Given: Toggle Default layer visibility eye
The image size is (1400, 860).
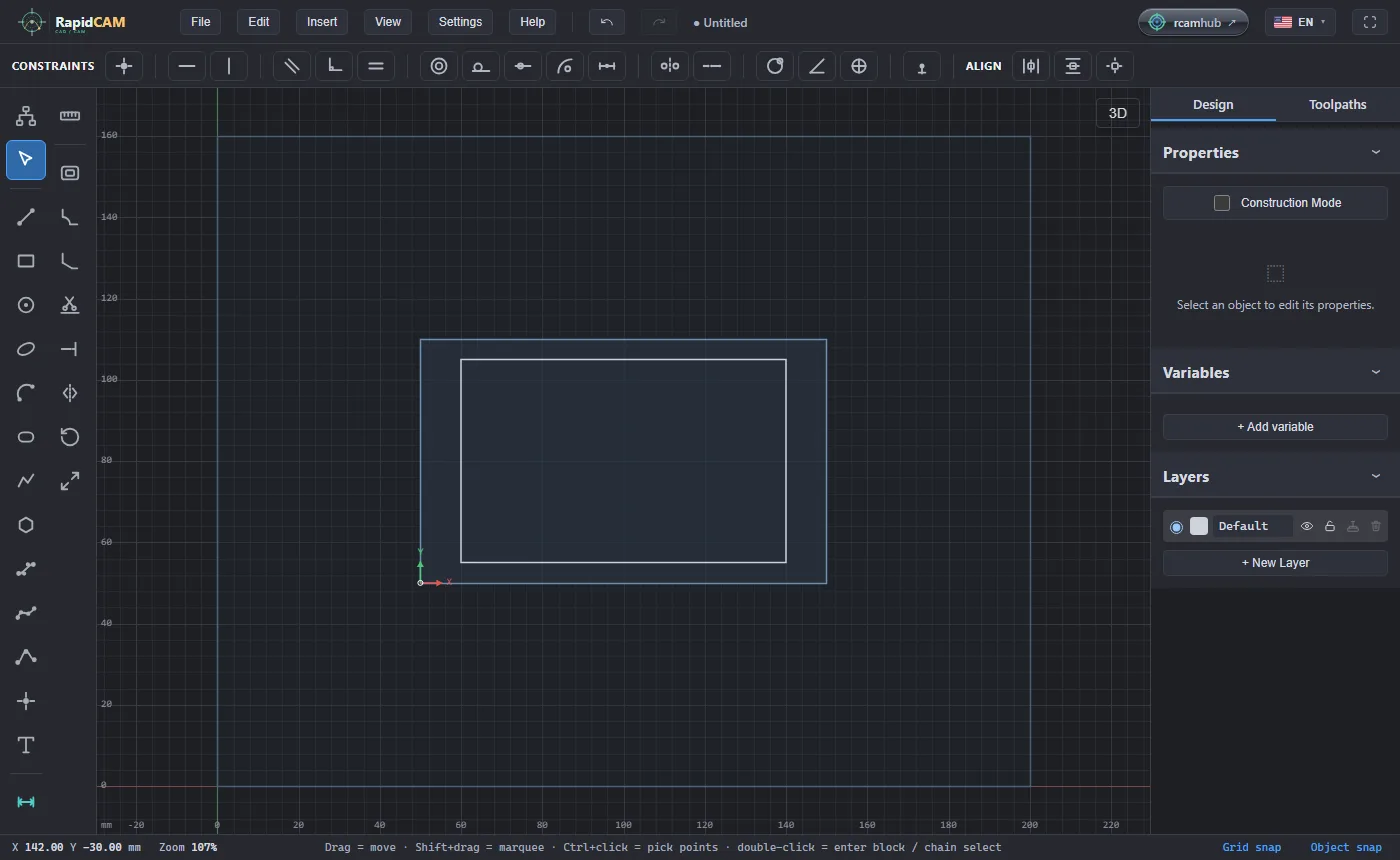Looking at the screenshot, I should [1306, 526].
